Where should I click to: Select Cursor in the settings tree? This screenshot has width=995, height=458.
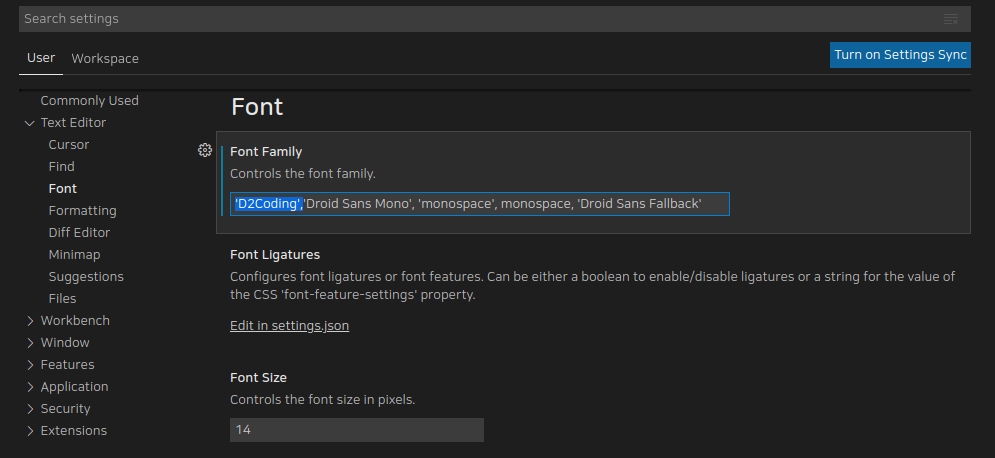[69, 145]
